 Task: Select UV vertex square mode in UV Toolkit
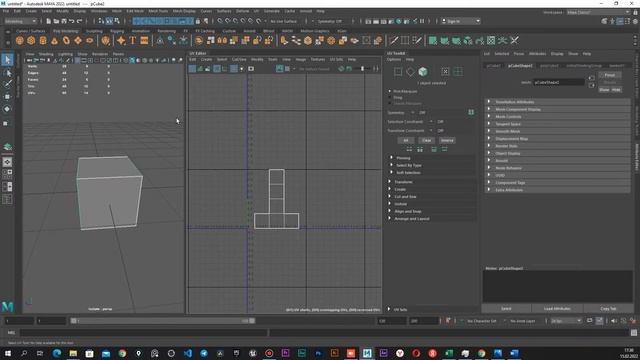coord(398,72)
